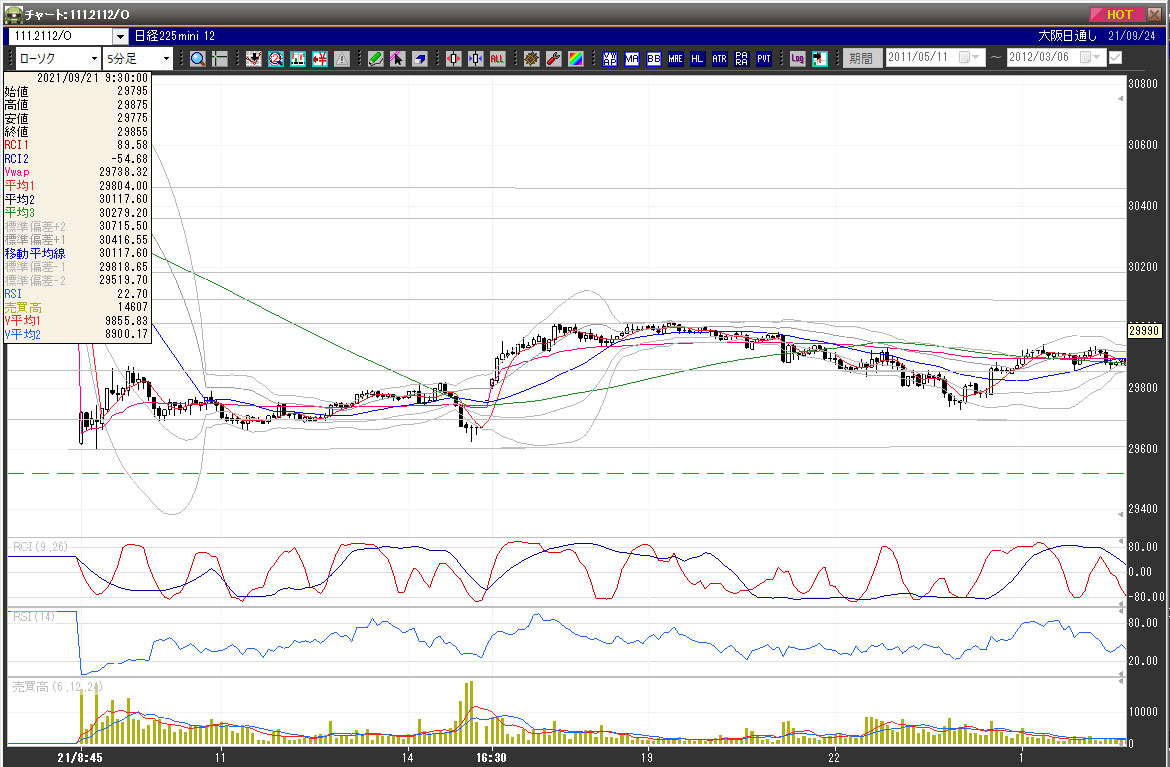Click the 16:30 time axis marker
Image resolution: width=1170 pixels, height=767 pixels.
pos(491,757)
